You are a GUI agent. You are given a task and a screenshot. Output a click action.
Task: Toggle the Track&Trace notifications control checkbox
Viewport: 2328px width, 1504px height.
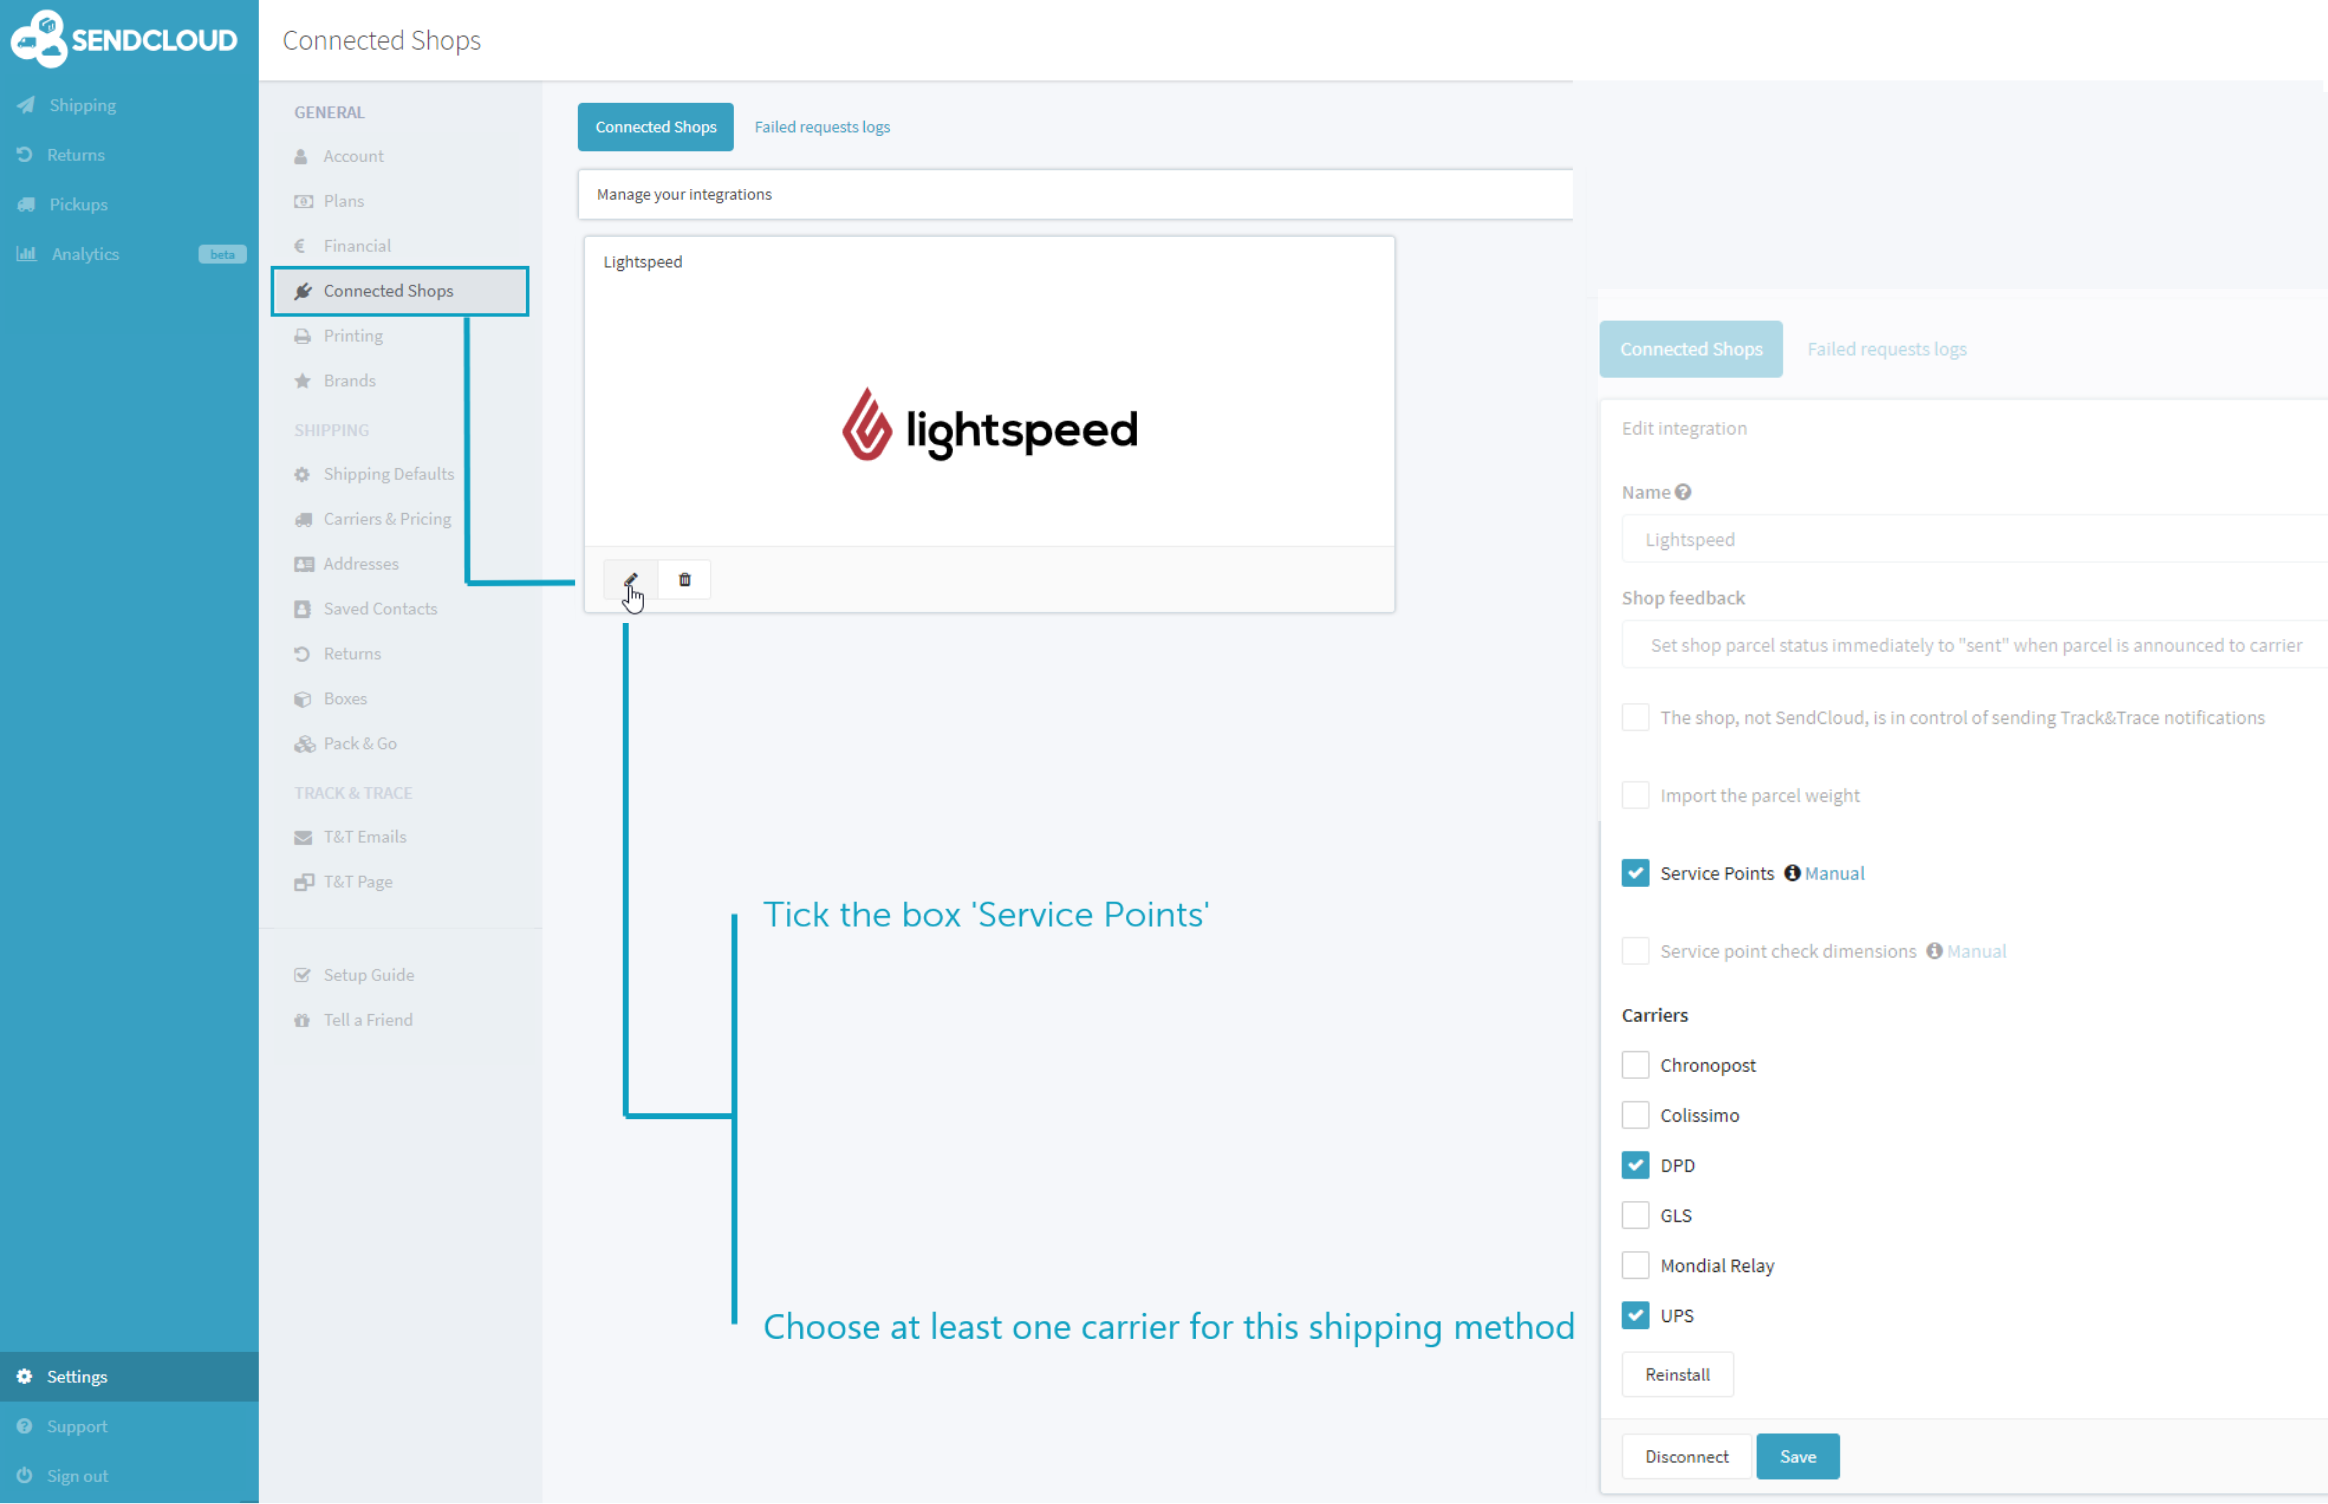tap(1635, 718)
